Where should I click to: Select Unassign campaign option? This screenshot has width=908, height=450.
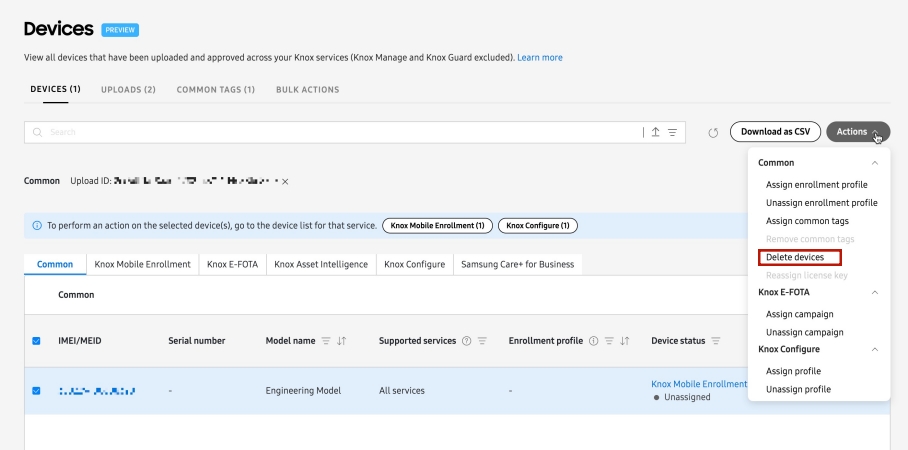pyautogui.click(x=804, y=332)
